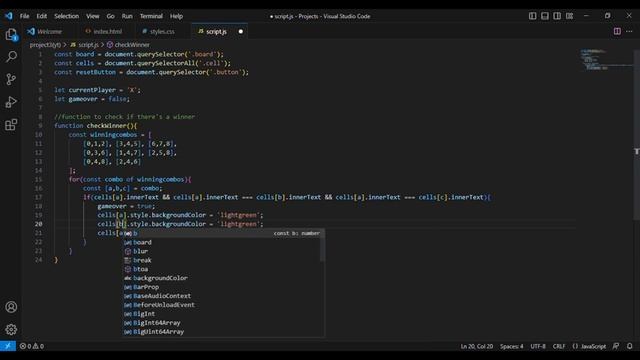Open the Terminal menu
640x360 pixels.
(151, 16)
